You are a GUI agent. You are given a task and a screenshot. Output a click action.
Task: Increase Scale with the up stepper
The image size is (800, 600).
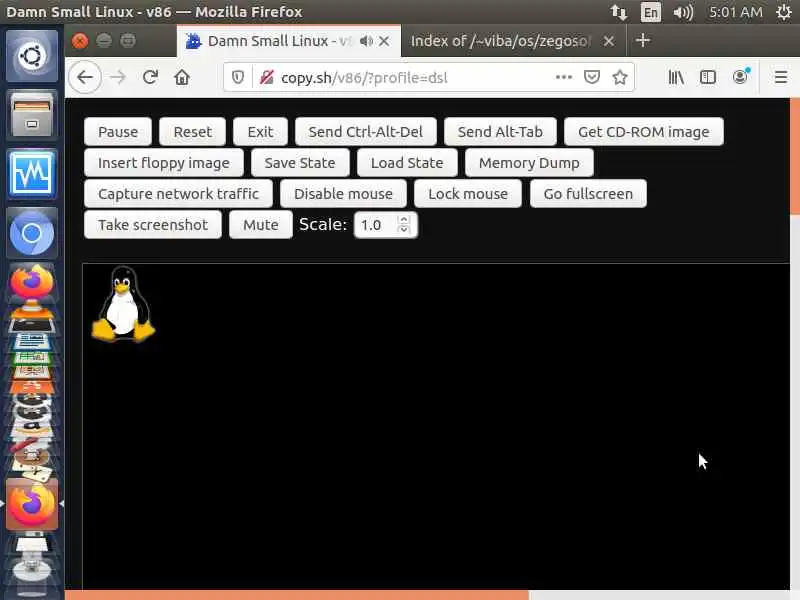pos(404,219)
